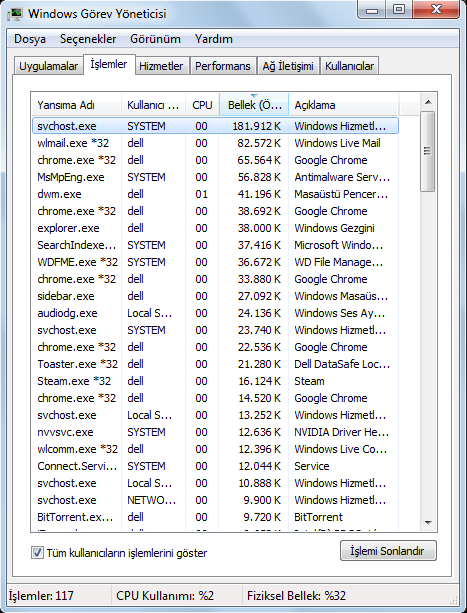
Task: Sort by Açıklama column header
Action: 344,105
